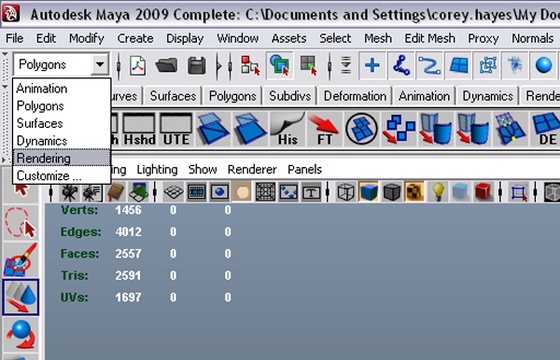Toggle Snap to curves icon

pos(401,65)
